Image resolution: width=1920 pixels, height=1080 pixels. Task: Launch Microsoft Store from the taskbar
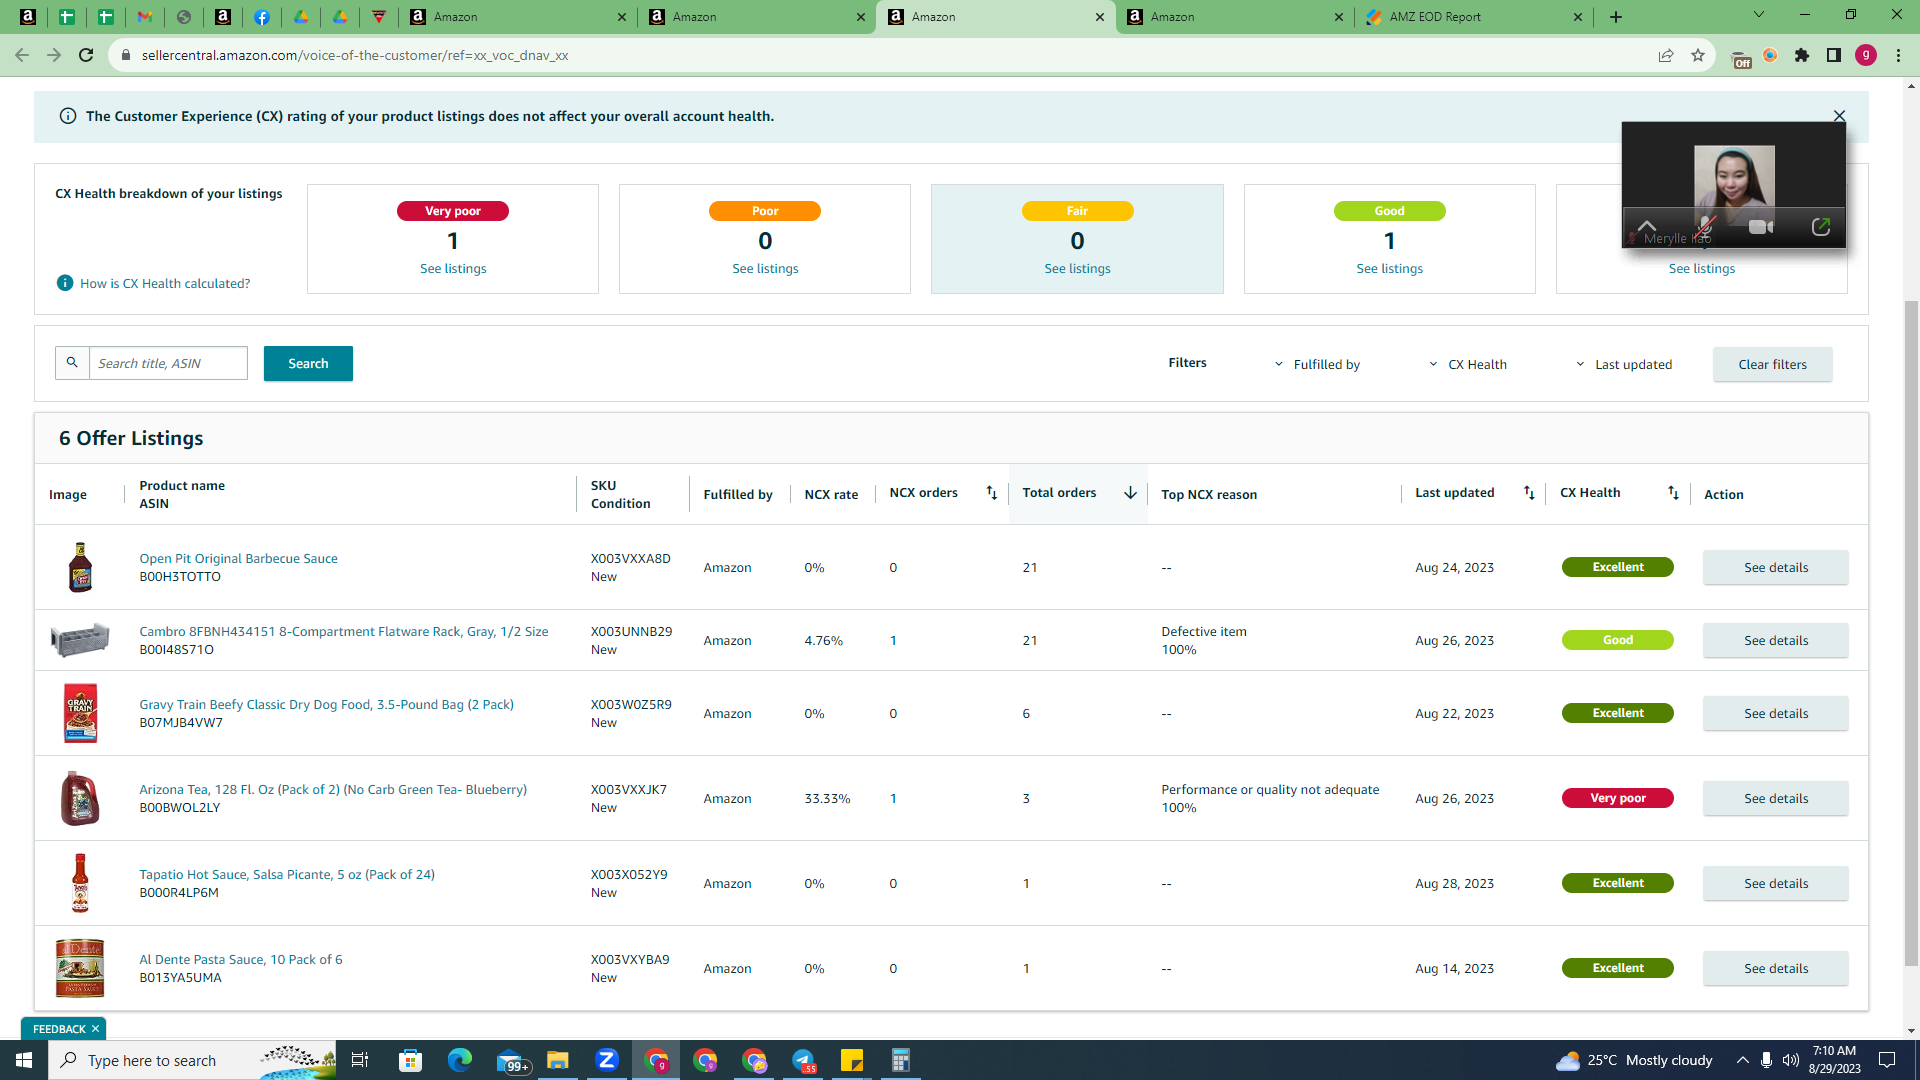coord(410,1060)
